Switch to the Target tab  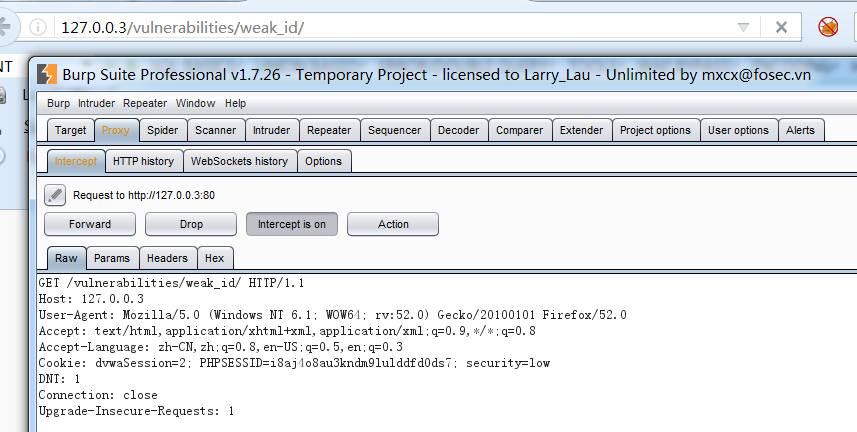(71, 130)
